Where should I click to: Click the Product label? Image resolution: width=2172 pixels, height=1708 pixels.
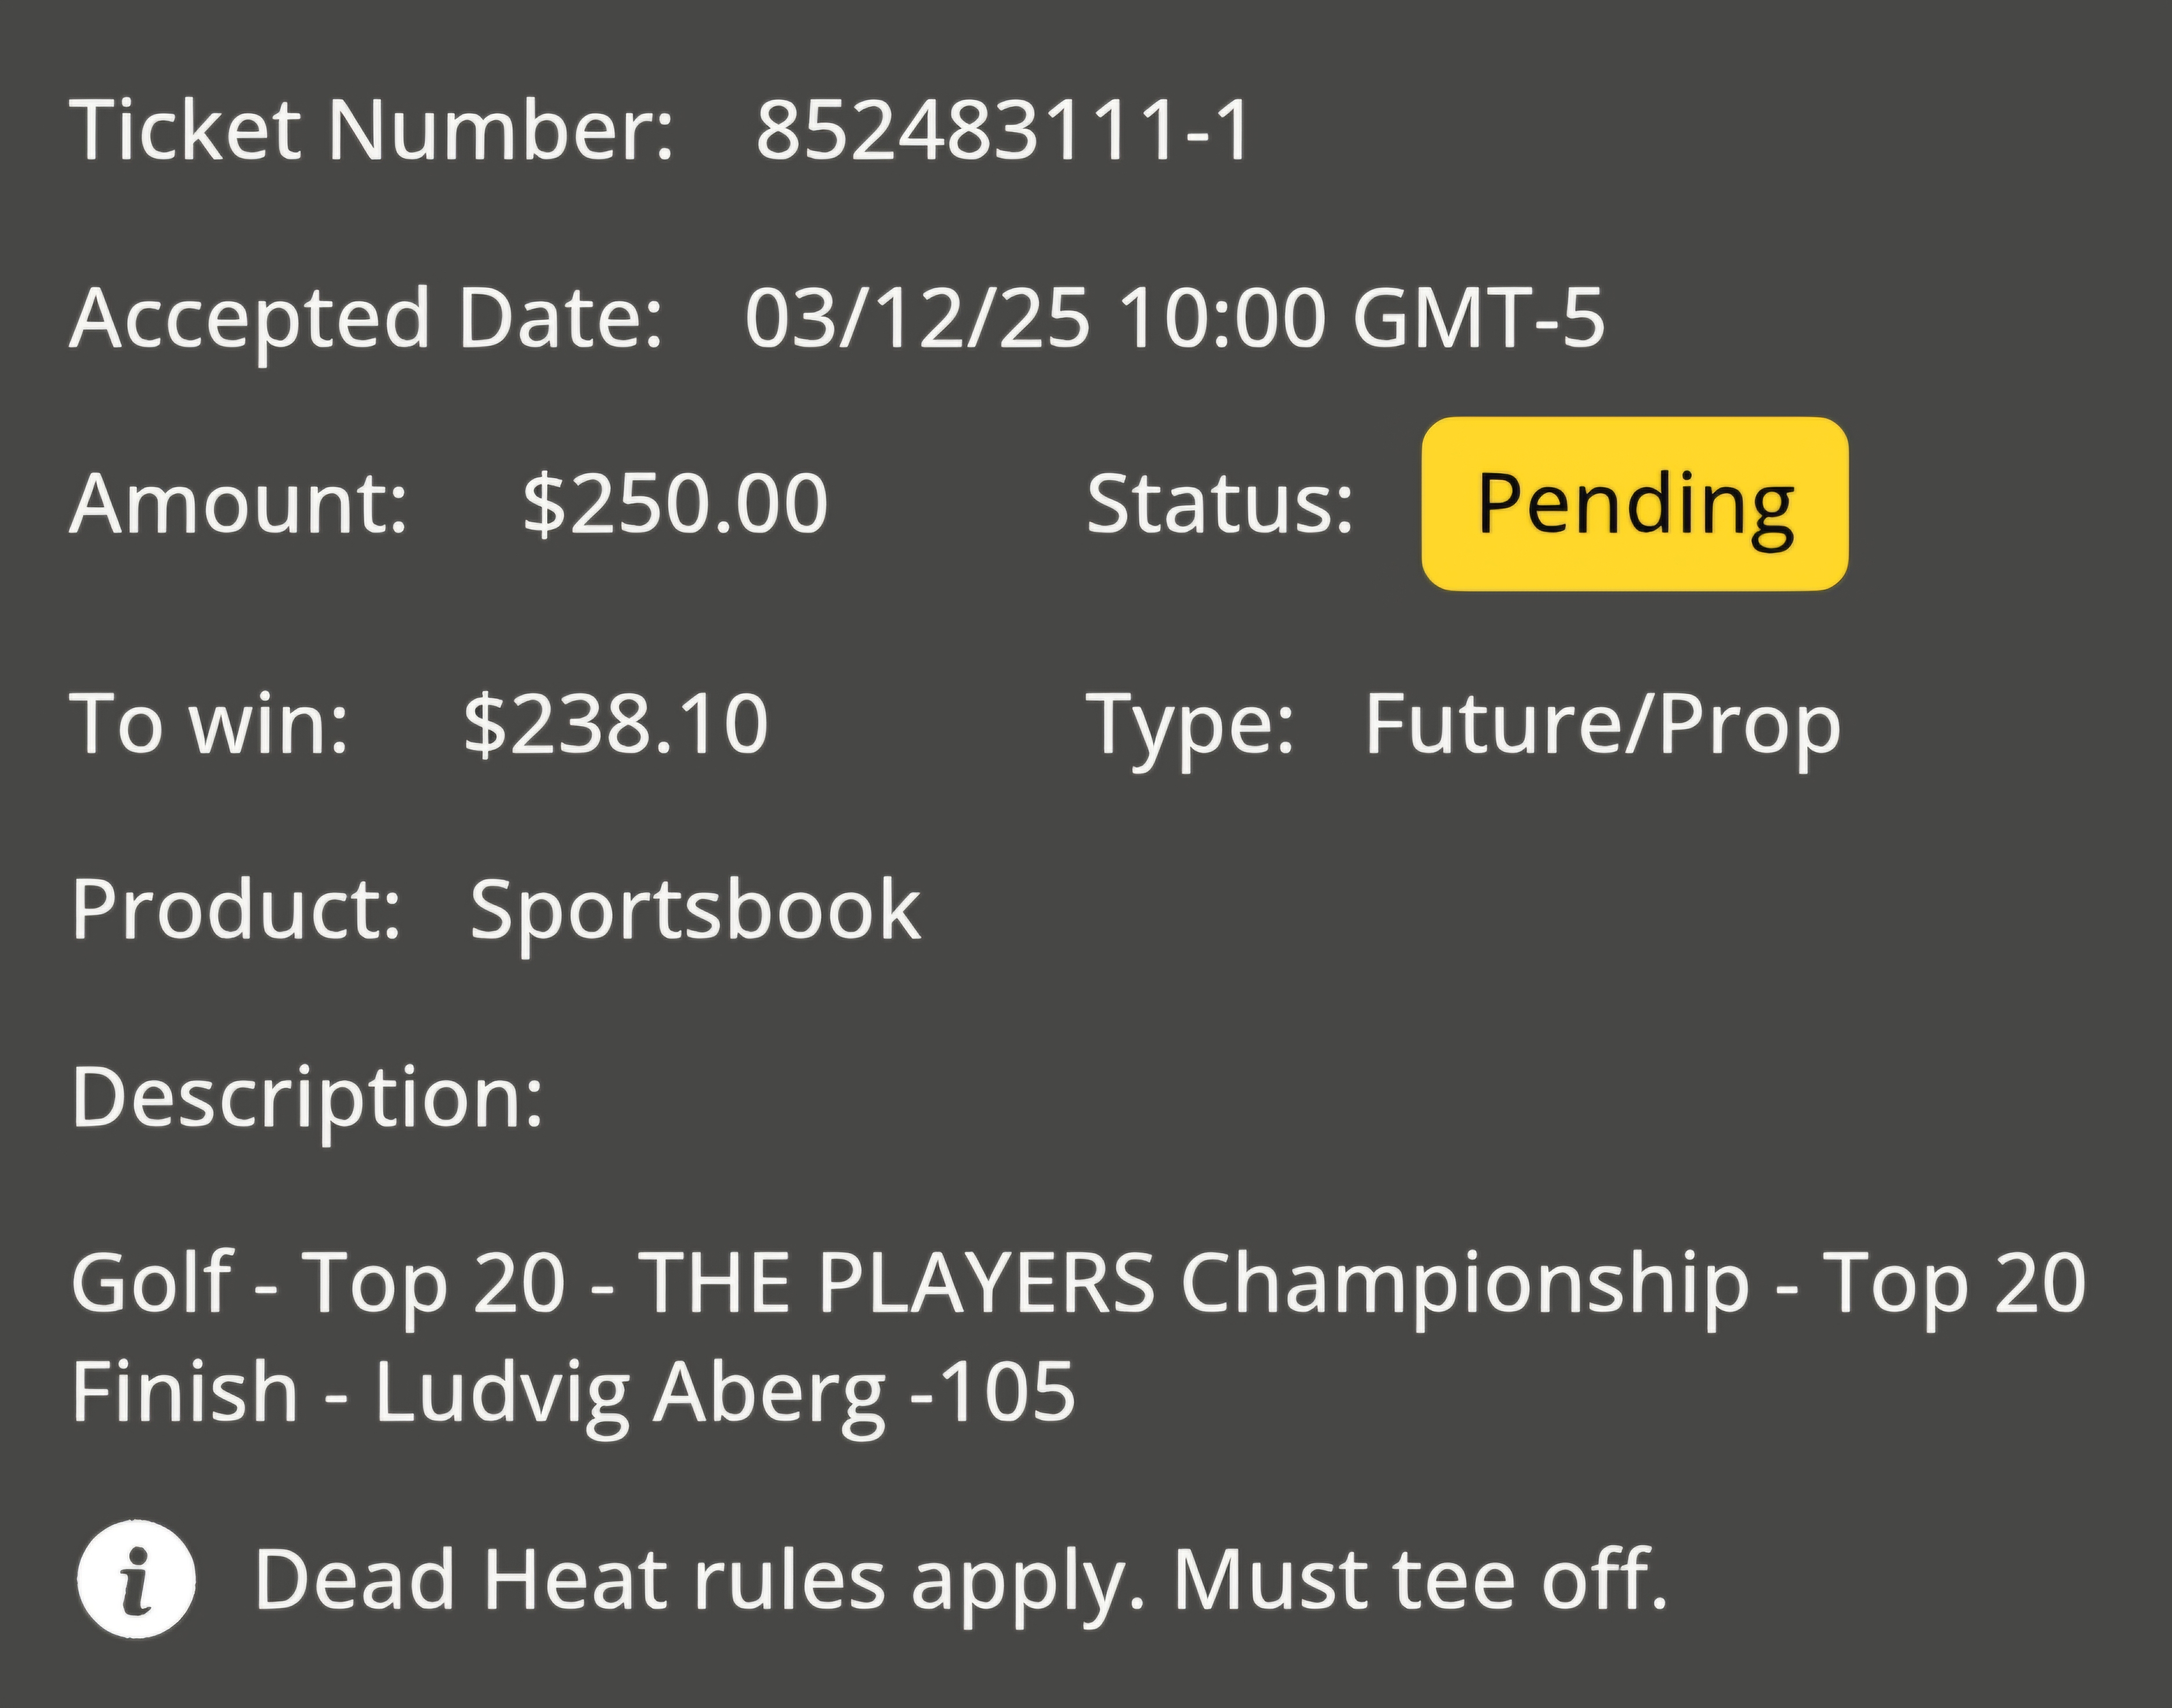237,909
